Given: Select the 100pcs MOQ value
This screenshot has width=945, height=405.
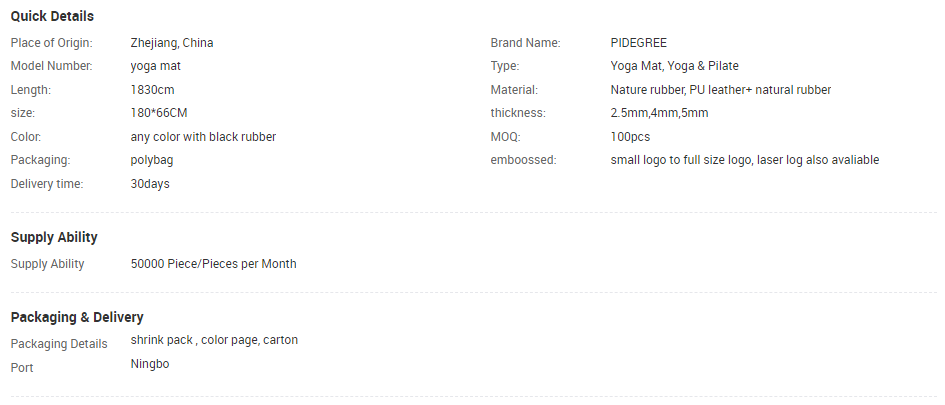Looking at the screenshot, I should point(630,137).
